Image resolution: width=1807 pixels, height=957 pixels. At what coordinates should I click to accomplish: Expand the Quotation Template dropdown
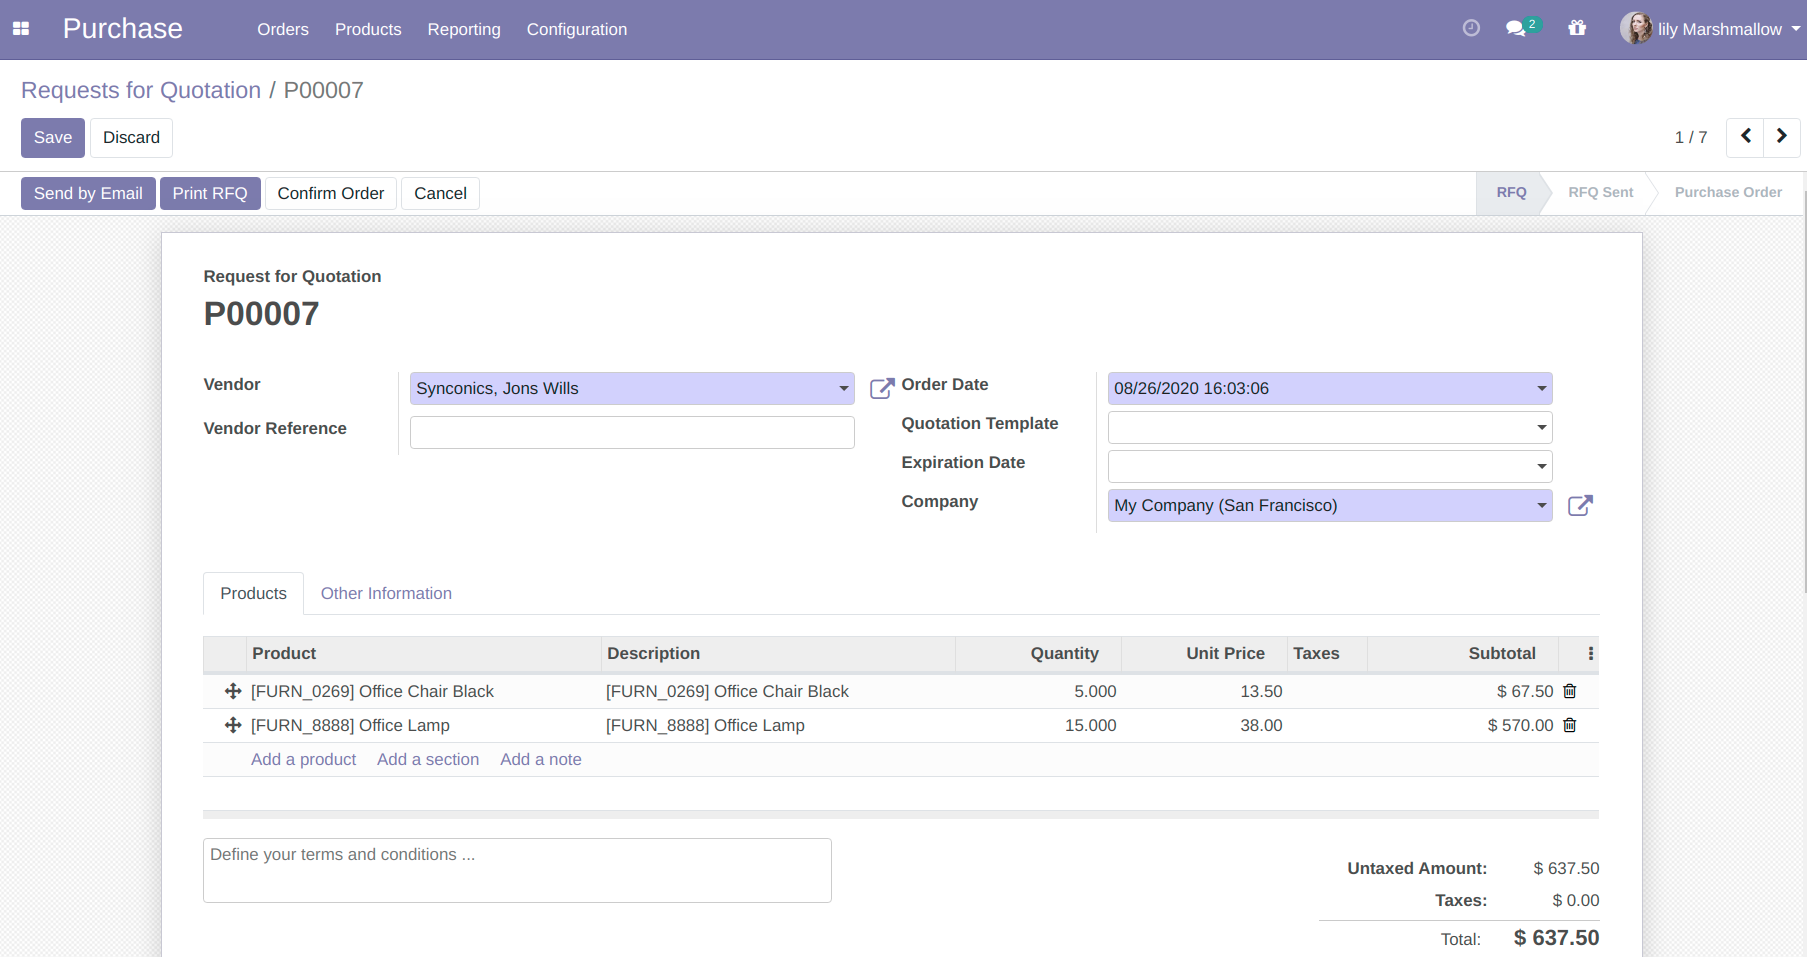(x=1541, y=428)
